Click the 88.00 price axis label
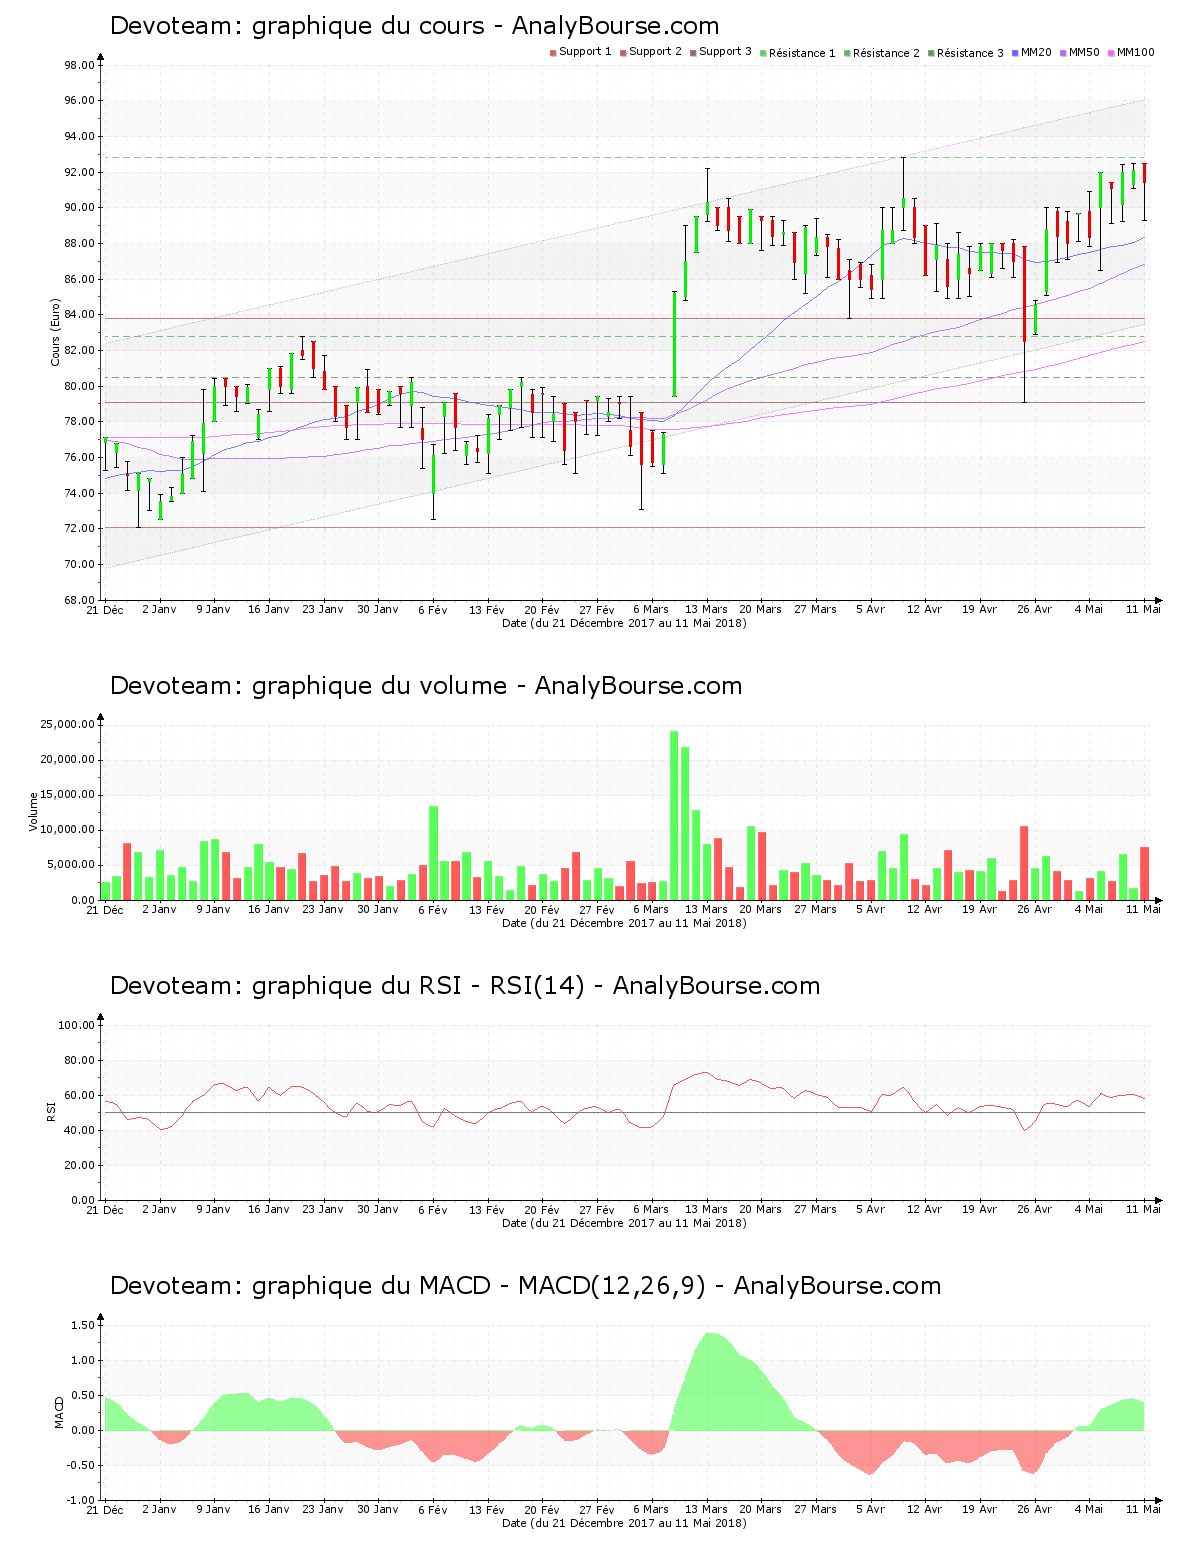 [80, 244]
